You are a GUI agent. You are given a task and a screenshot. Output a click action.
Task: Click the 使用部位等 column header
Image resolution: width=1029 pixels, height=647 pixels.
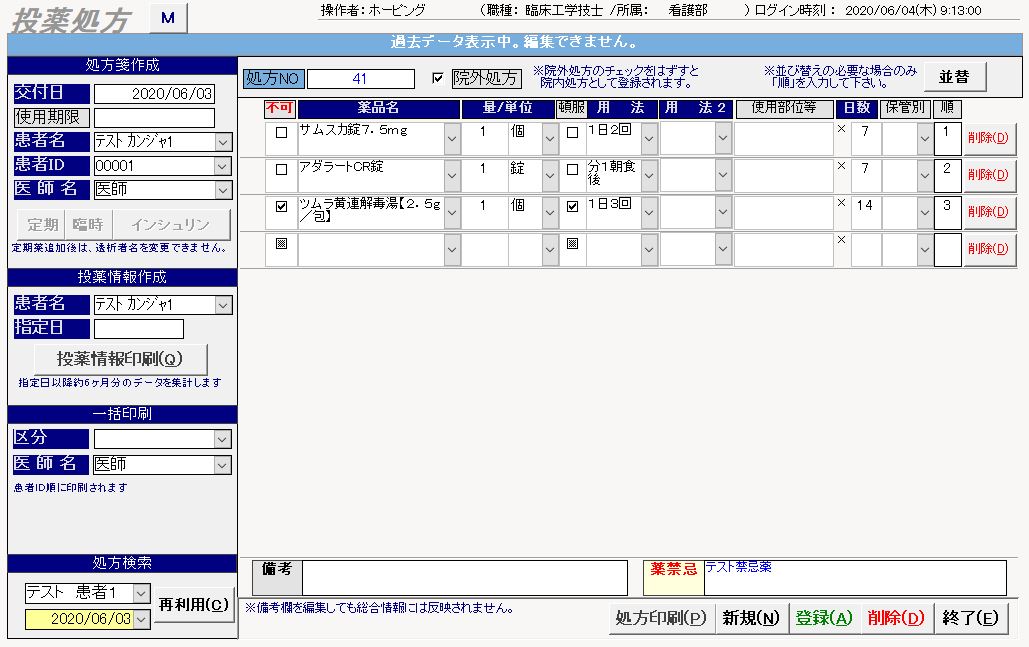point(784,108)
